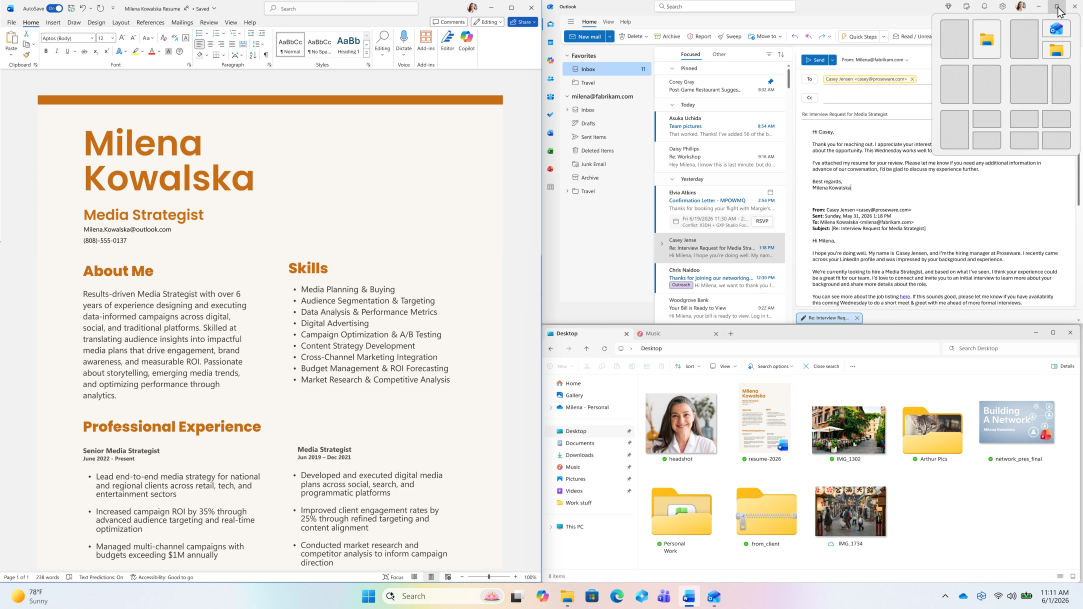Refresh the File Explorer Desktop folder

[604, 349]
